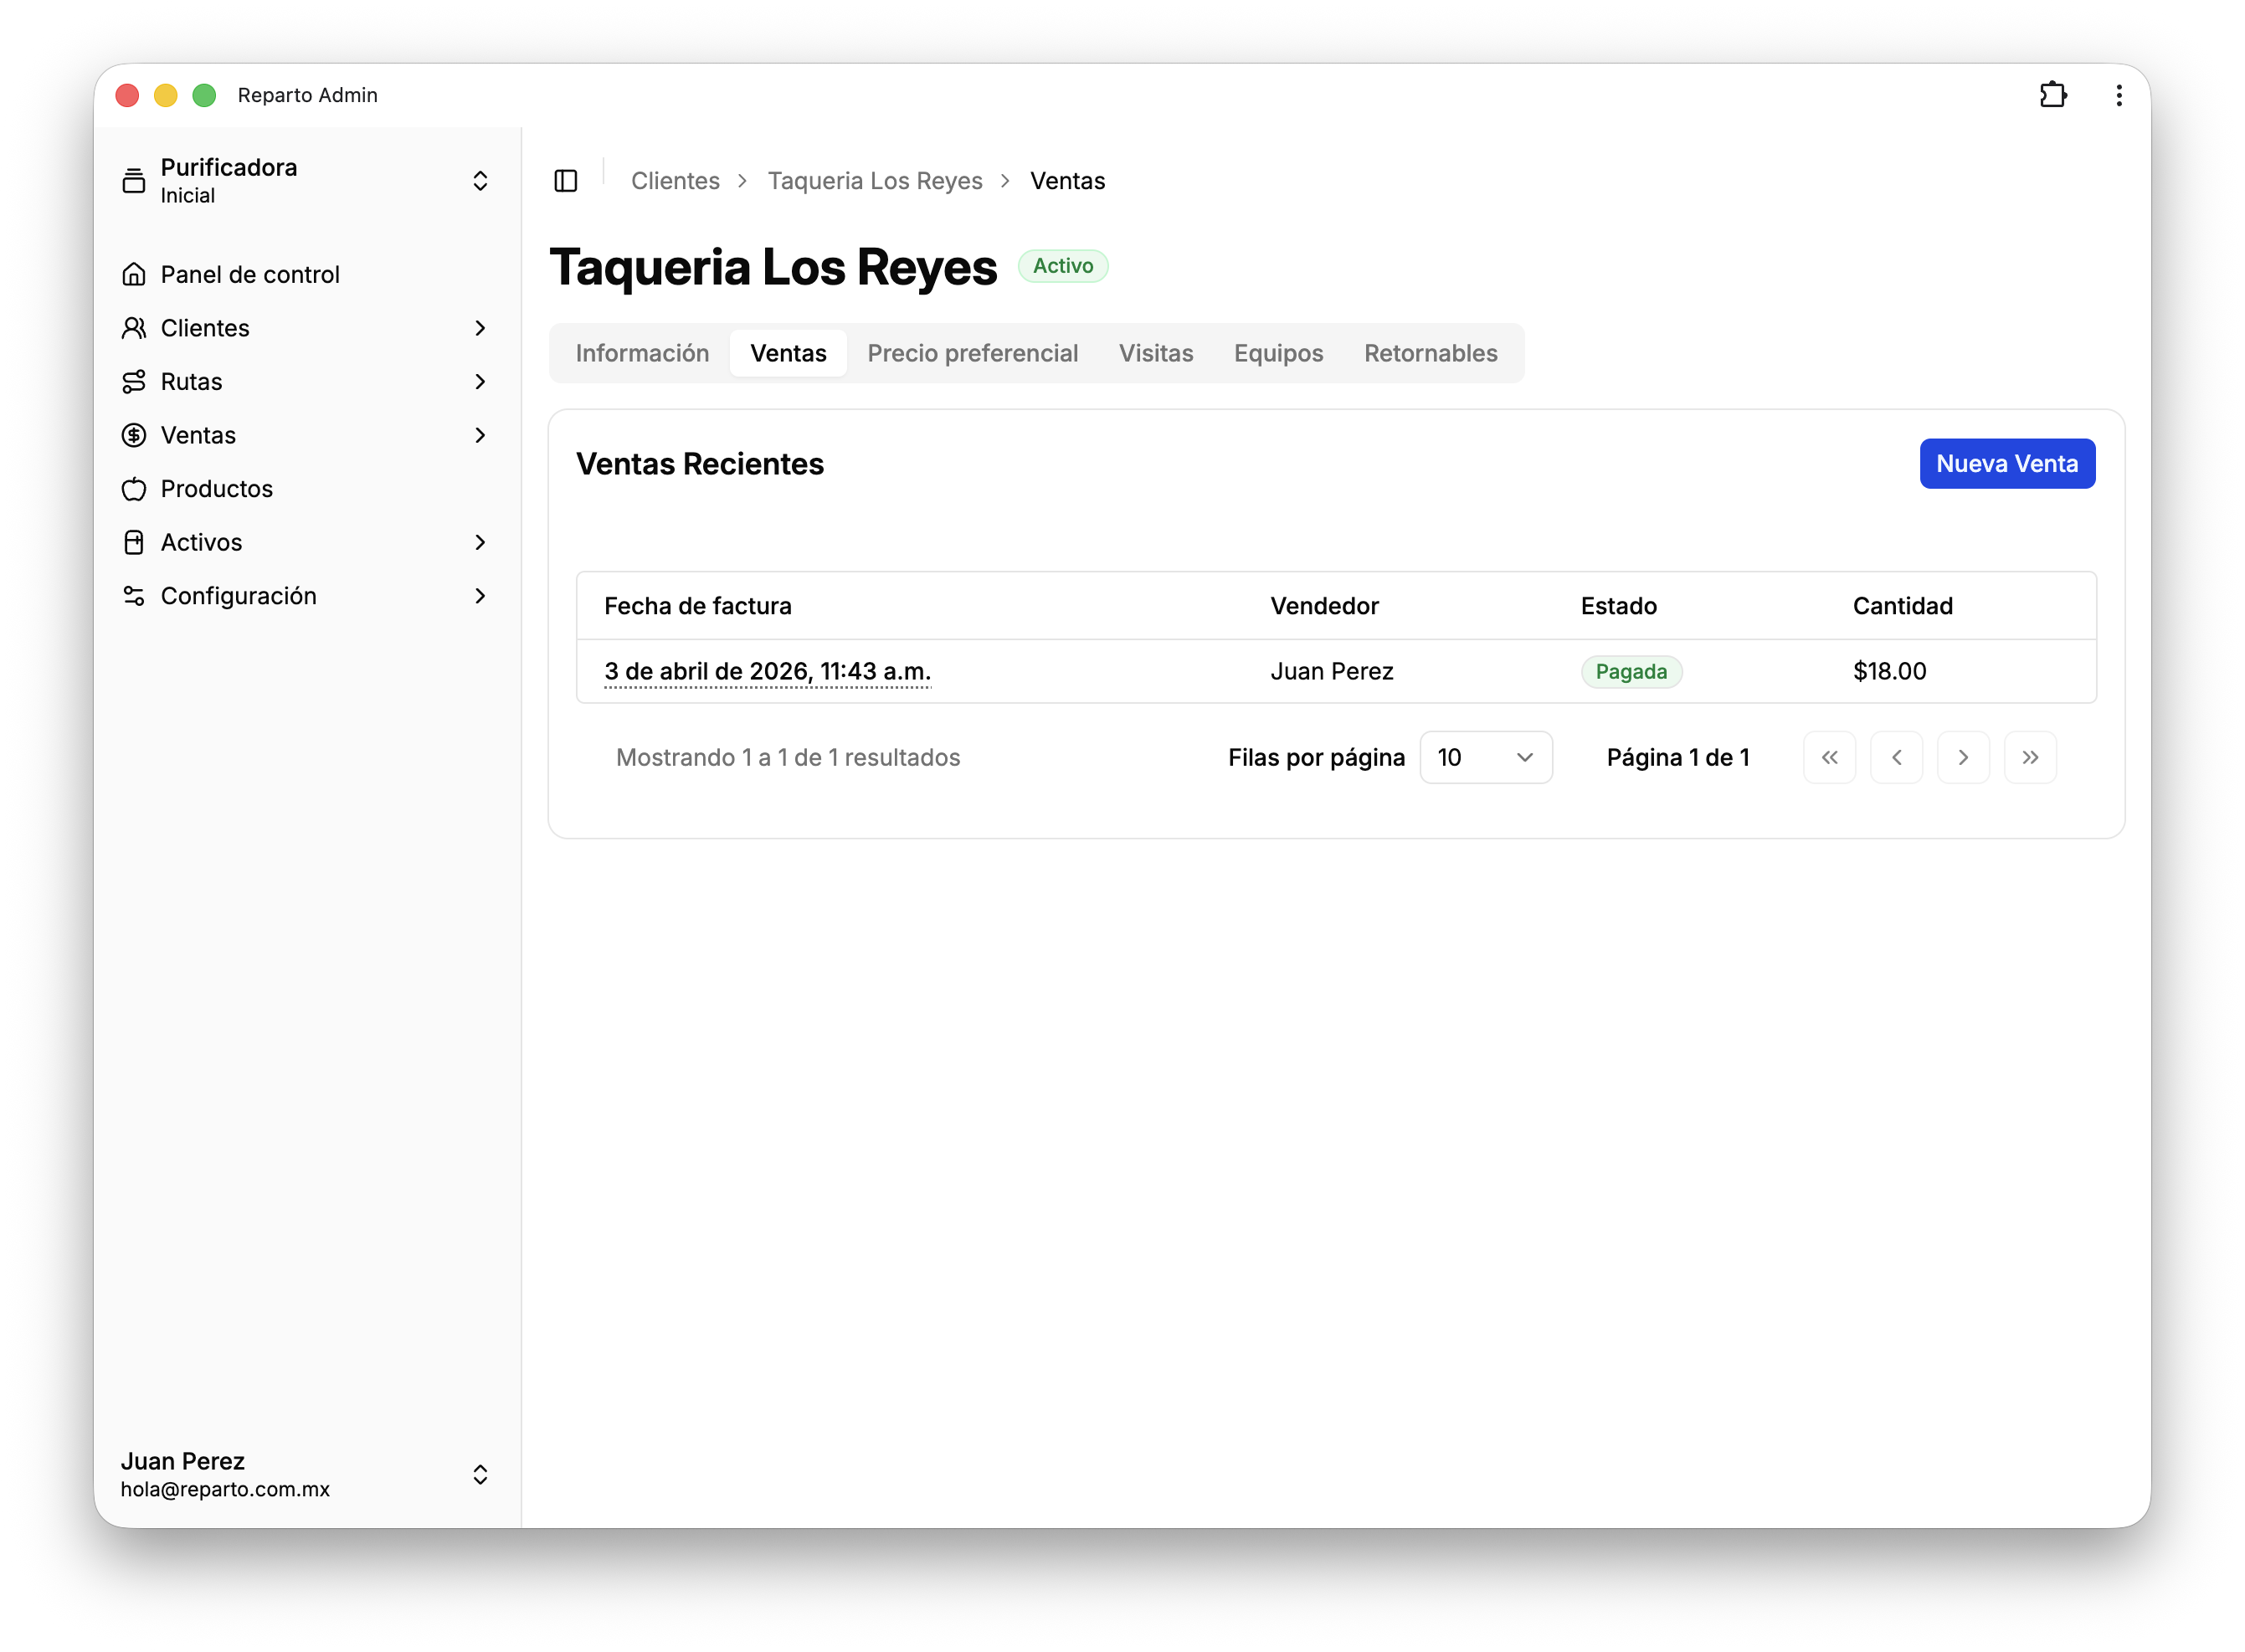The height and width of the screenshot is (1652, 2245).
Task: Click the Ventas dollar icon in sidebar
Action: tap(133, 435)
